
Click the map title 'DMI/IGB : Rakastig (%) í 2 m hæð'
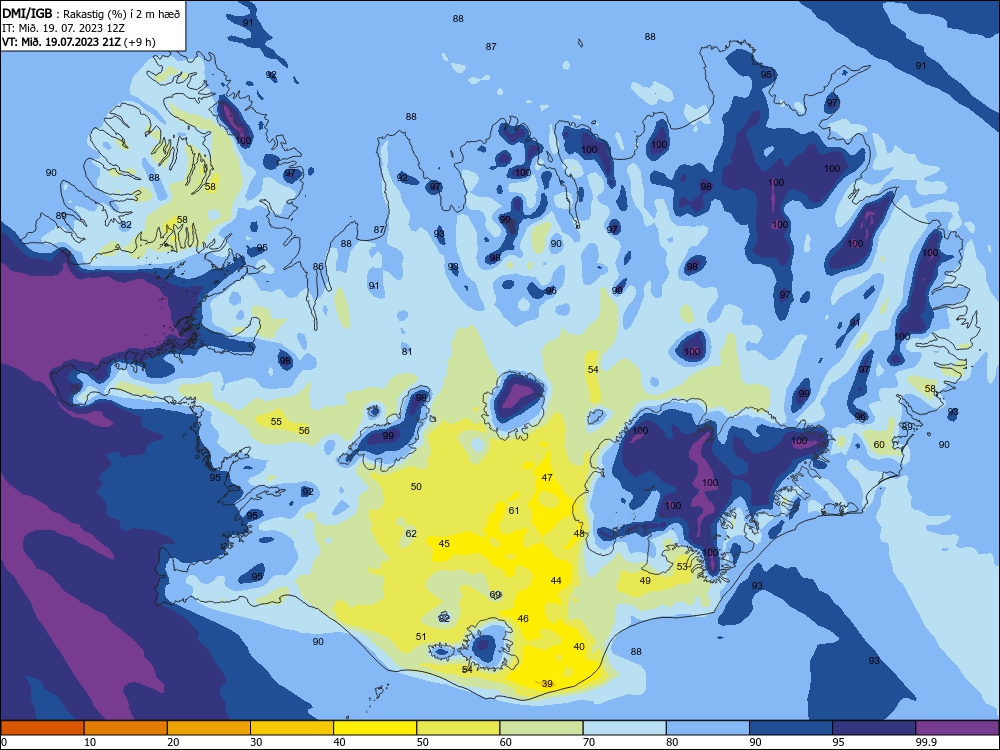click(x=91, y=13)
